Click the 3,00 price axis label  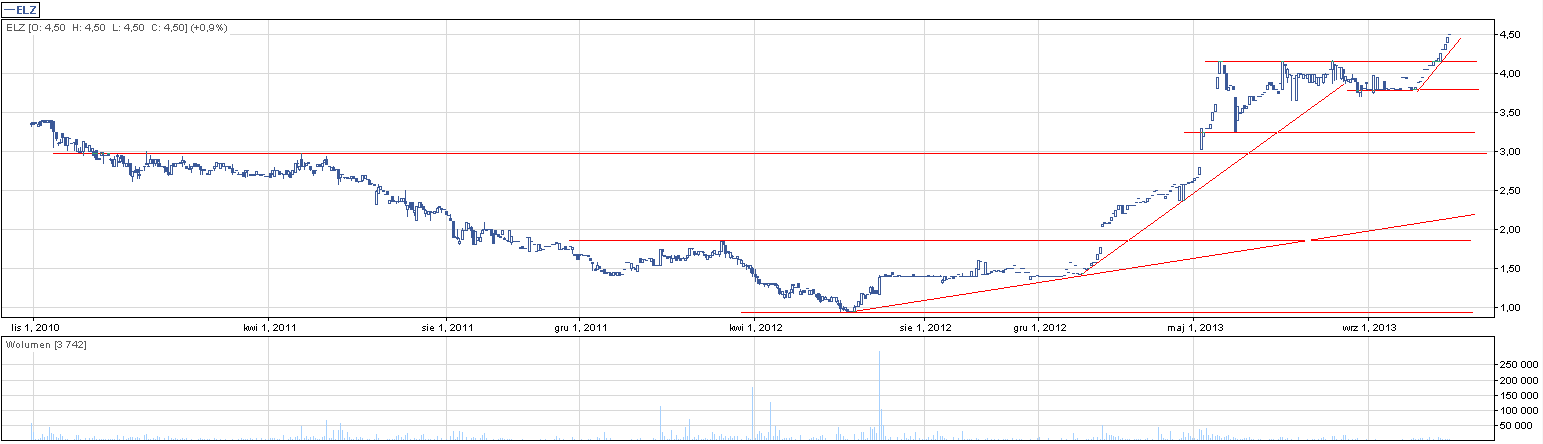pyautogui.click(x=1508, y=152)
